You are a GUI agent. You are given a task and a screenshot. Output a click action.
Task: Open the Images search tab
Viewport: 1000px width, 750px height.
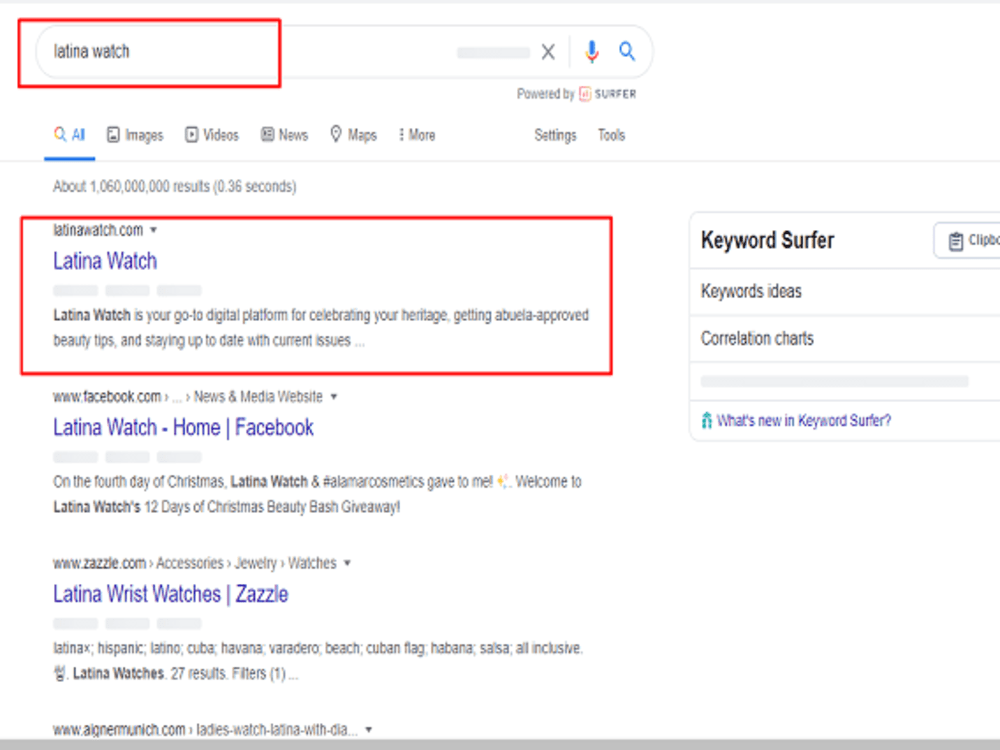[x=135, y=135]
